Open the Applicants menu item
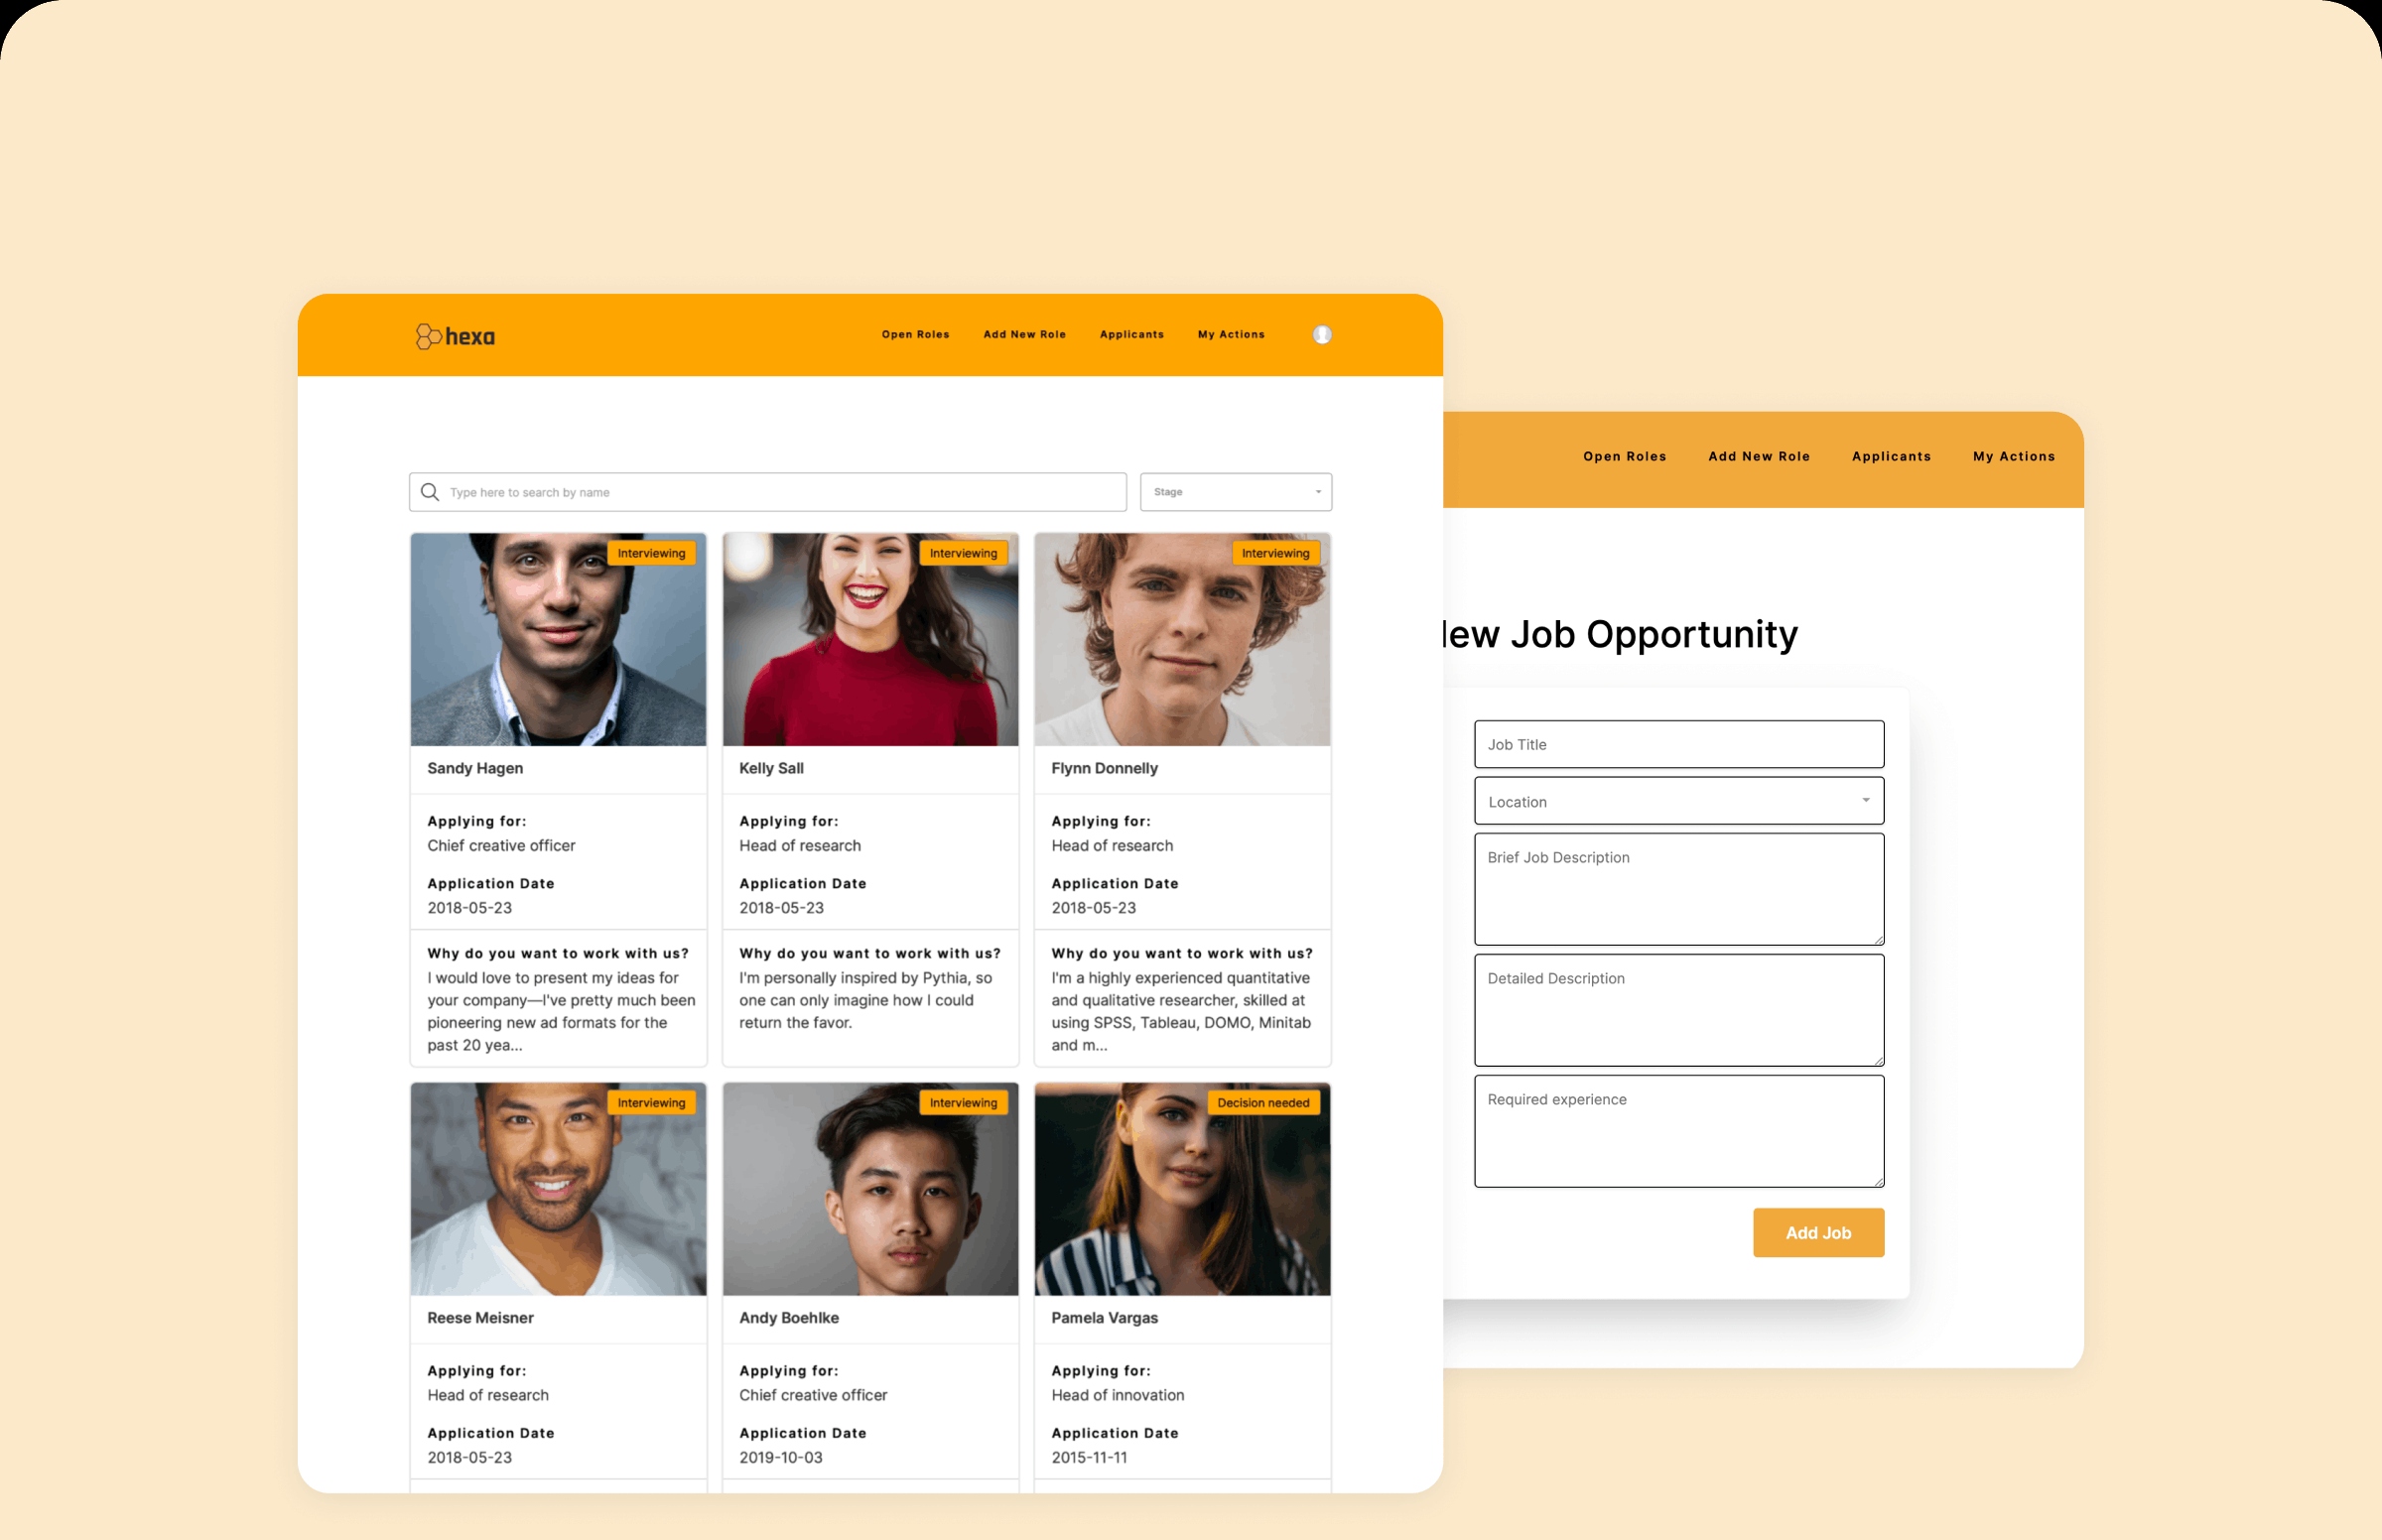Viewport: 2382px width, 1540px height. tap(1132, 333)
